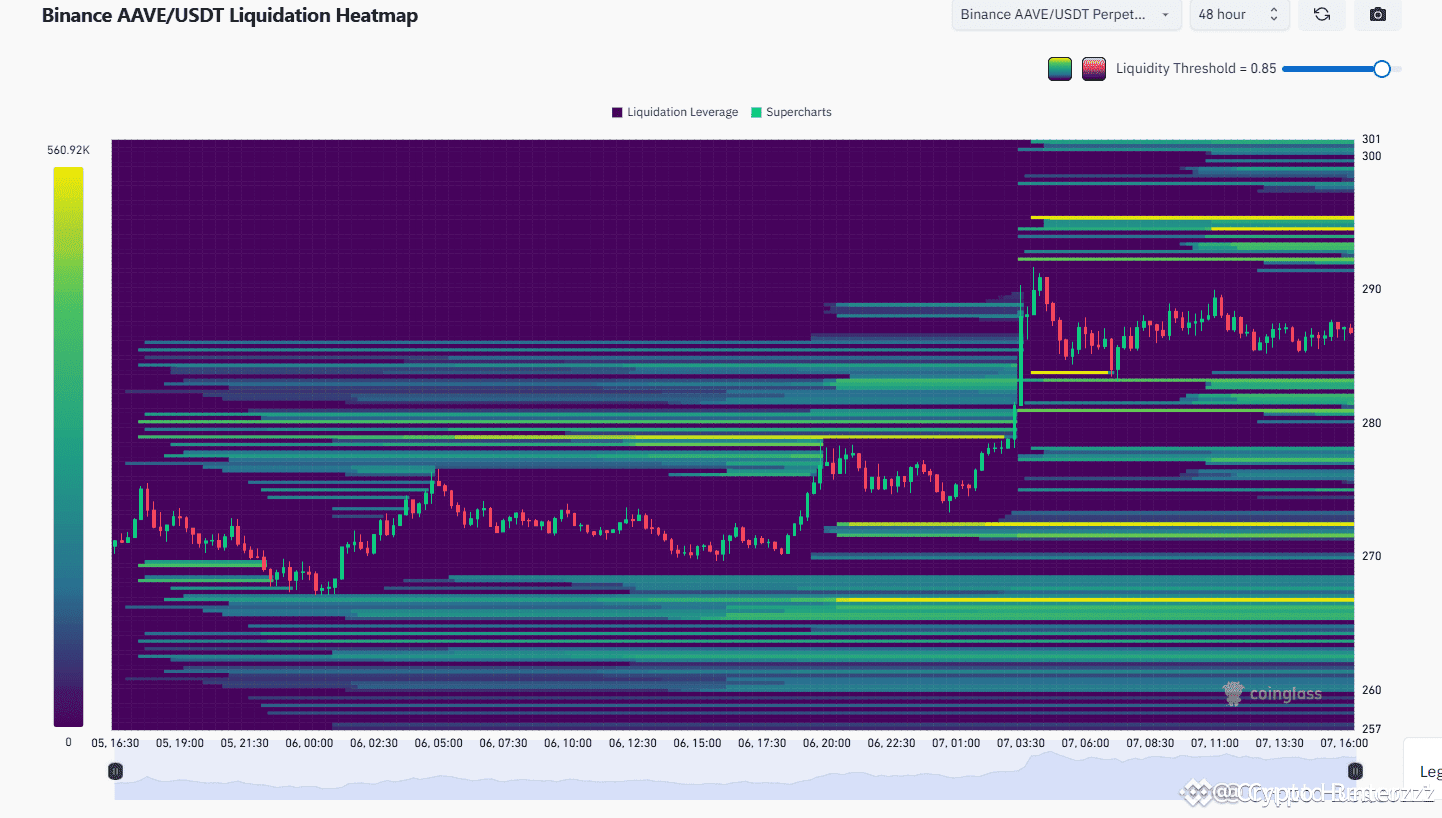Click left handle of time range navigator
Image resolution: width=1442 pixels, height=818 pixels.
pos(115,771)
